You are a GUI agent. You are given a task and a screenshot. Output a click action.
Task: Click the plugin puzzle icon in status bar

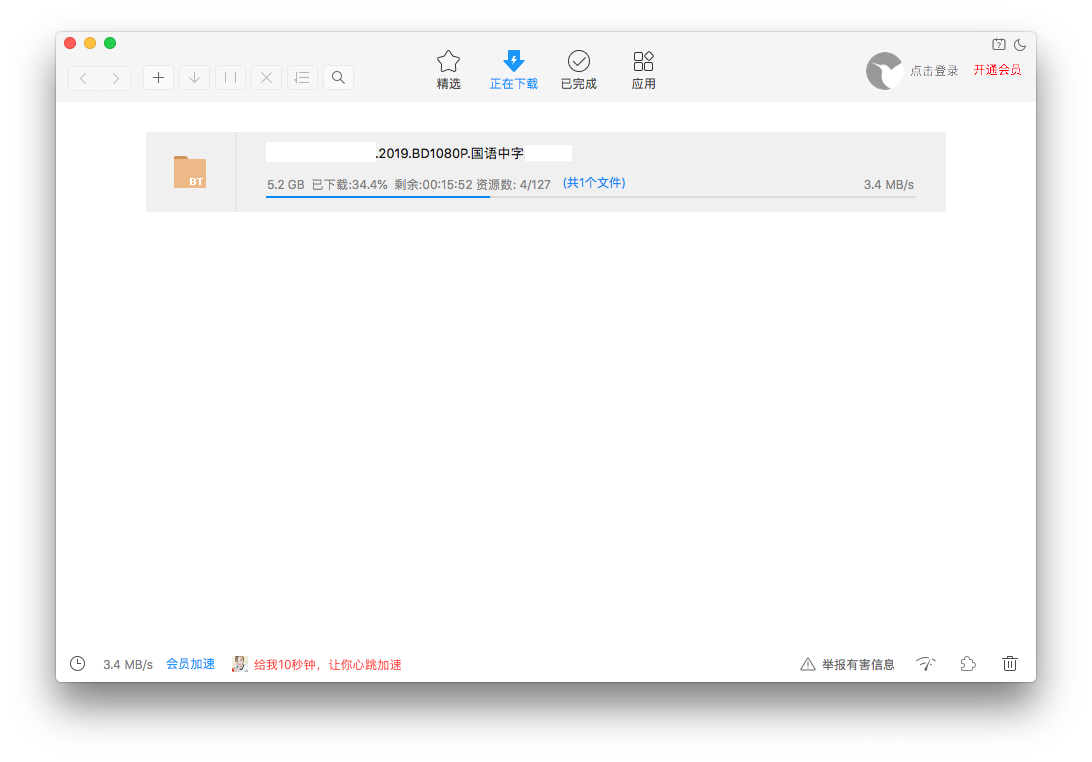click(x=968, y=664)
